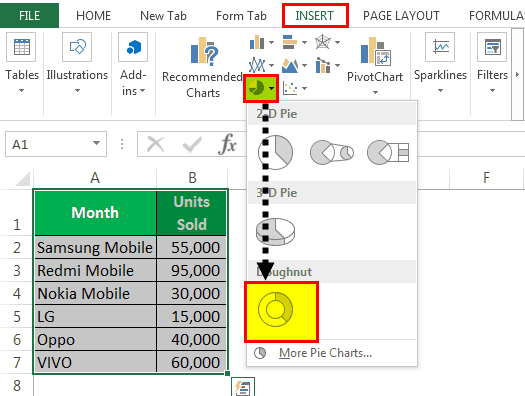The width and height of the screenshot is (525, 396).
Task: Expand Filters dropdown arrow
Action: 492,91
